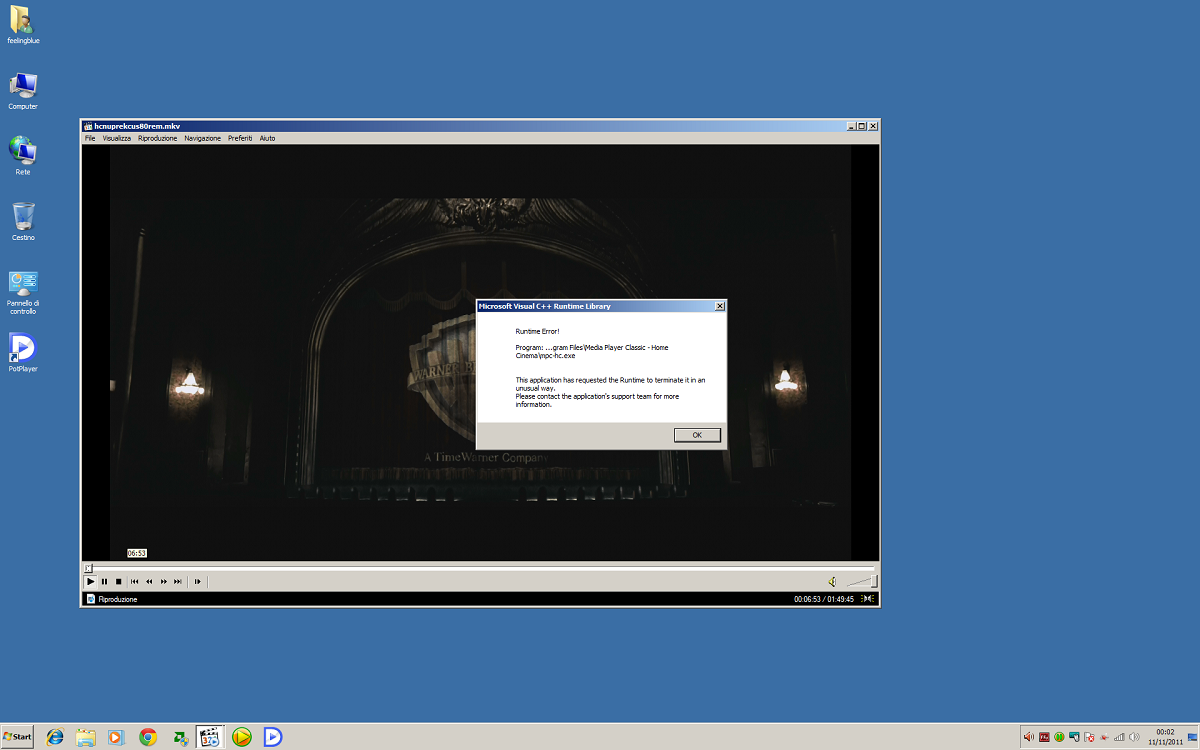Click the frame step icon

(198, 581)
